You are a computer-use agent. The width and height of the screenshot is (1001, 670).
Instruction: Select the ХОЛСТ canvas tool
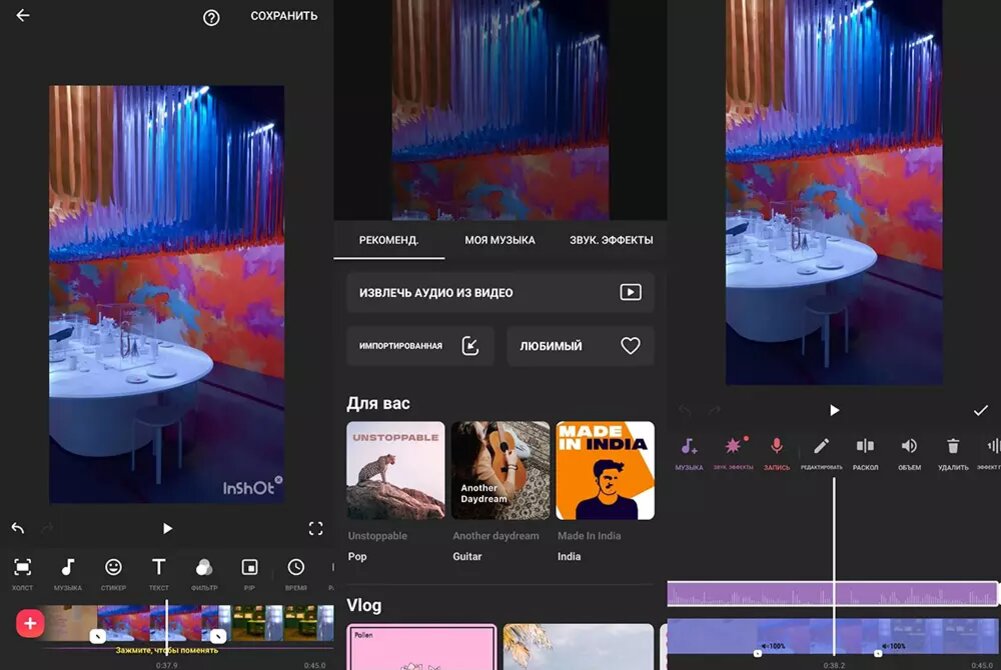22,573
